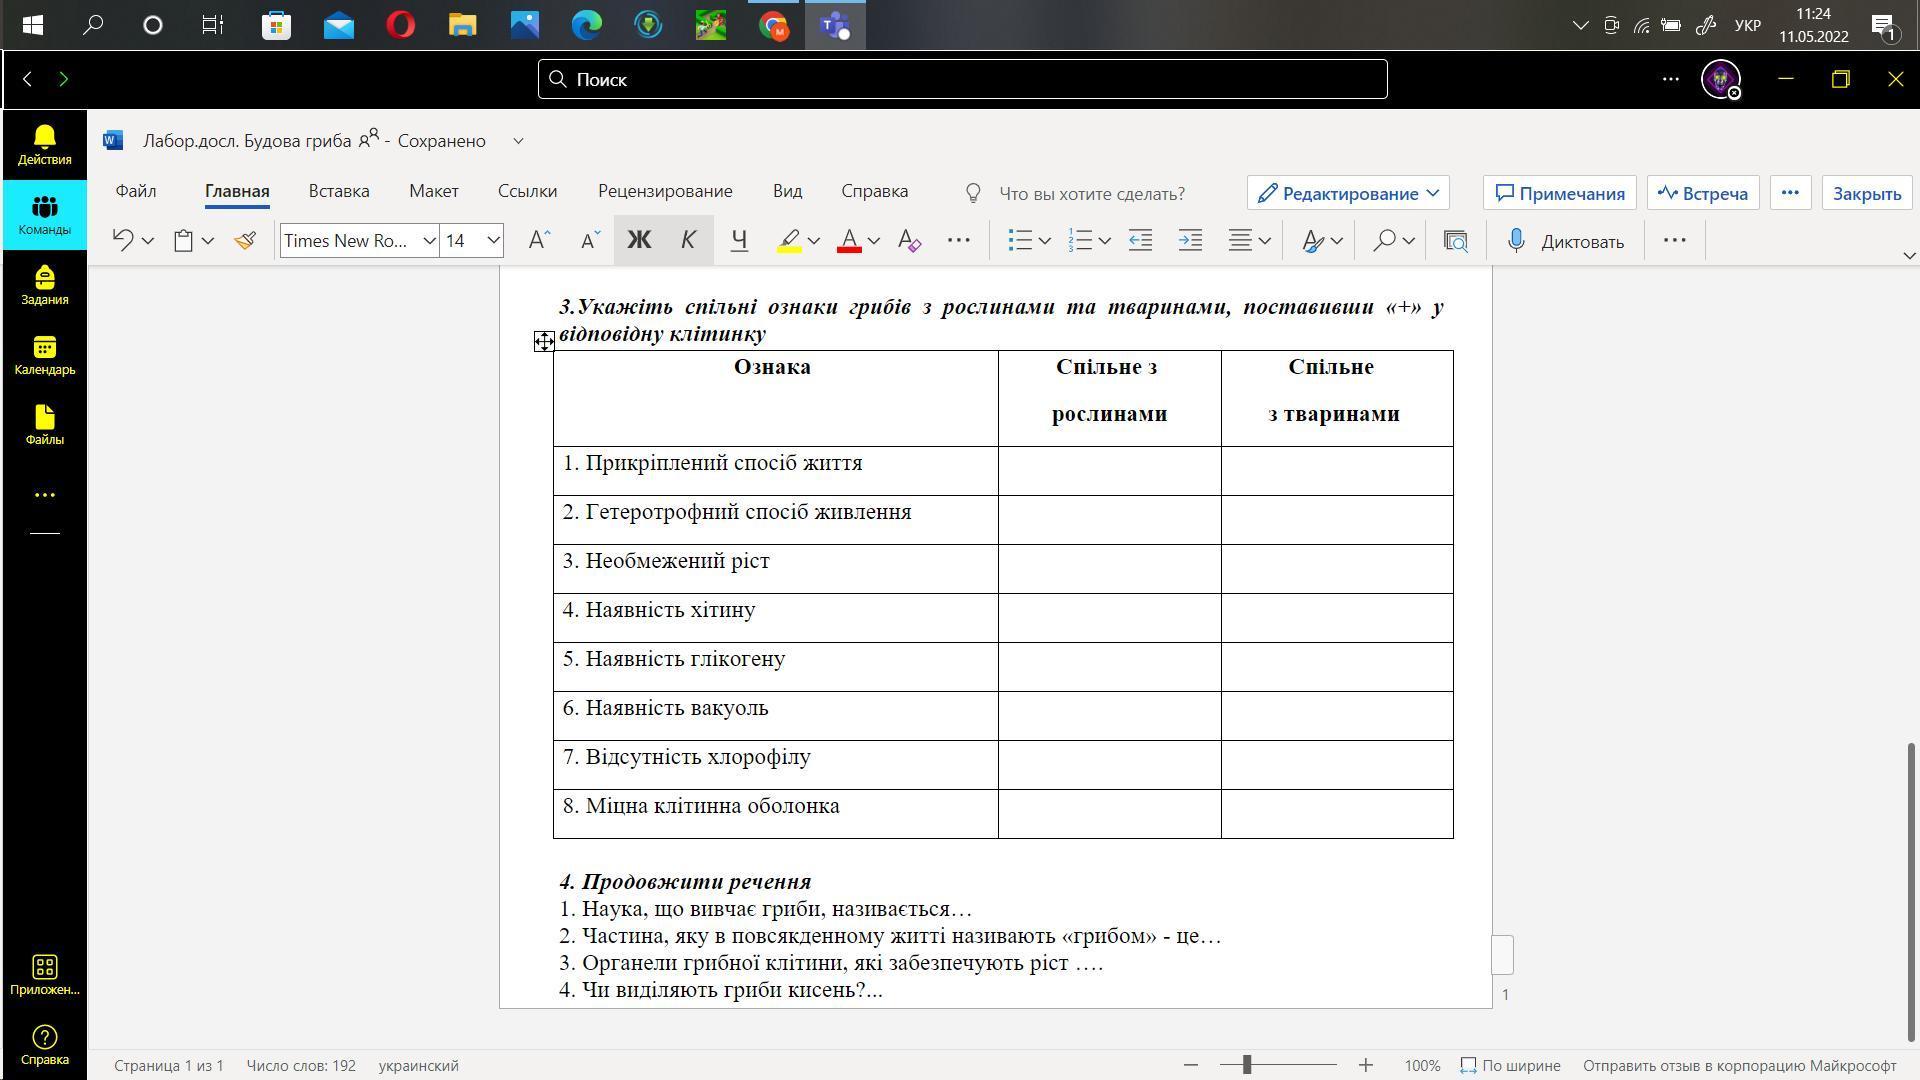Open the Примечания comments button
Screen dimensions: 1920x1080
point(1560,193)
